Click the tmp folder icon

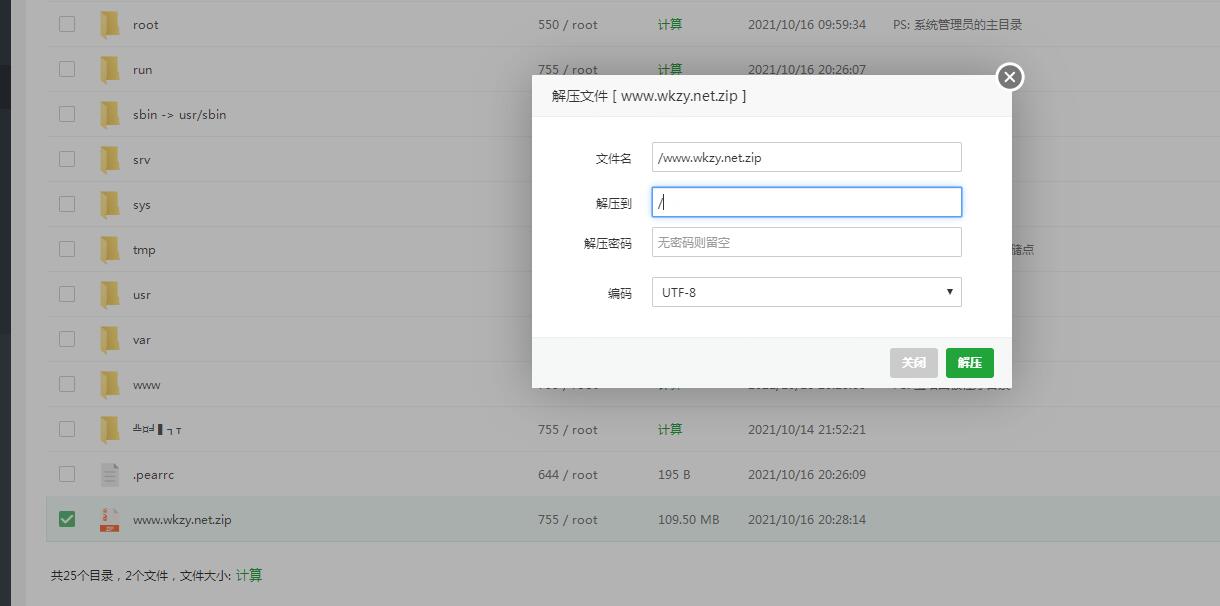110,250
